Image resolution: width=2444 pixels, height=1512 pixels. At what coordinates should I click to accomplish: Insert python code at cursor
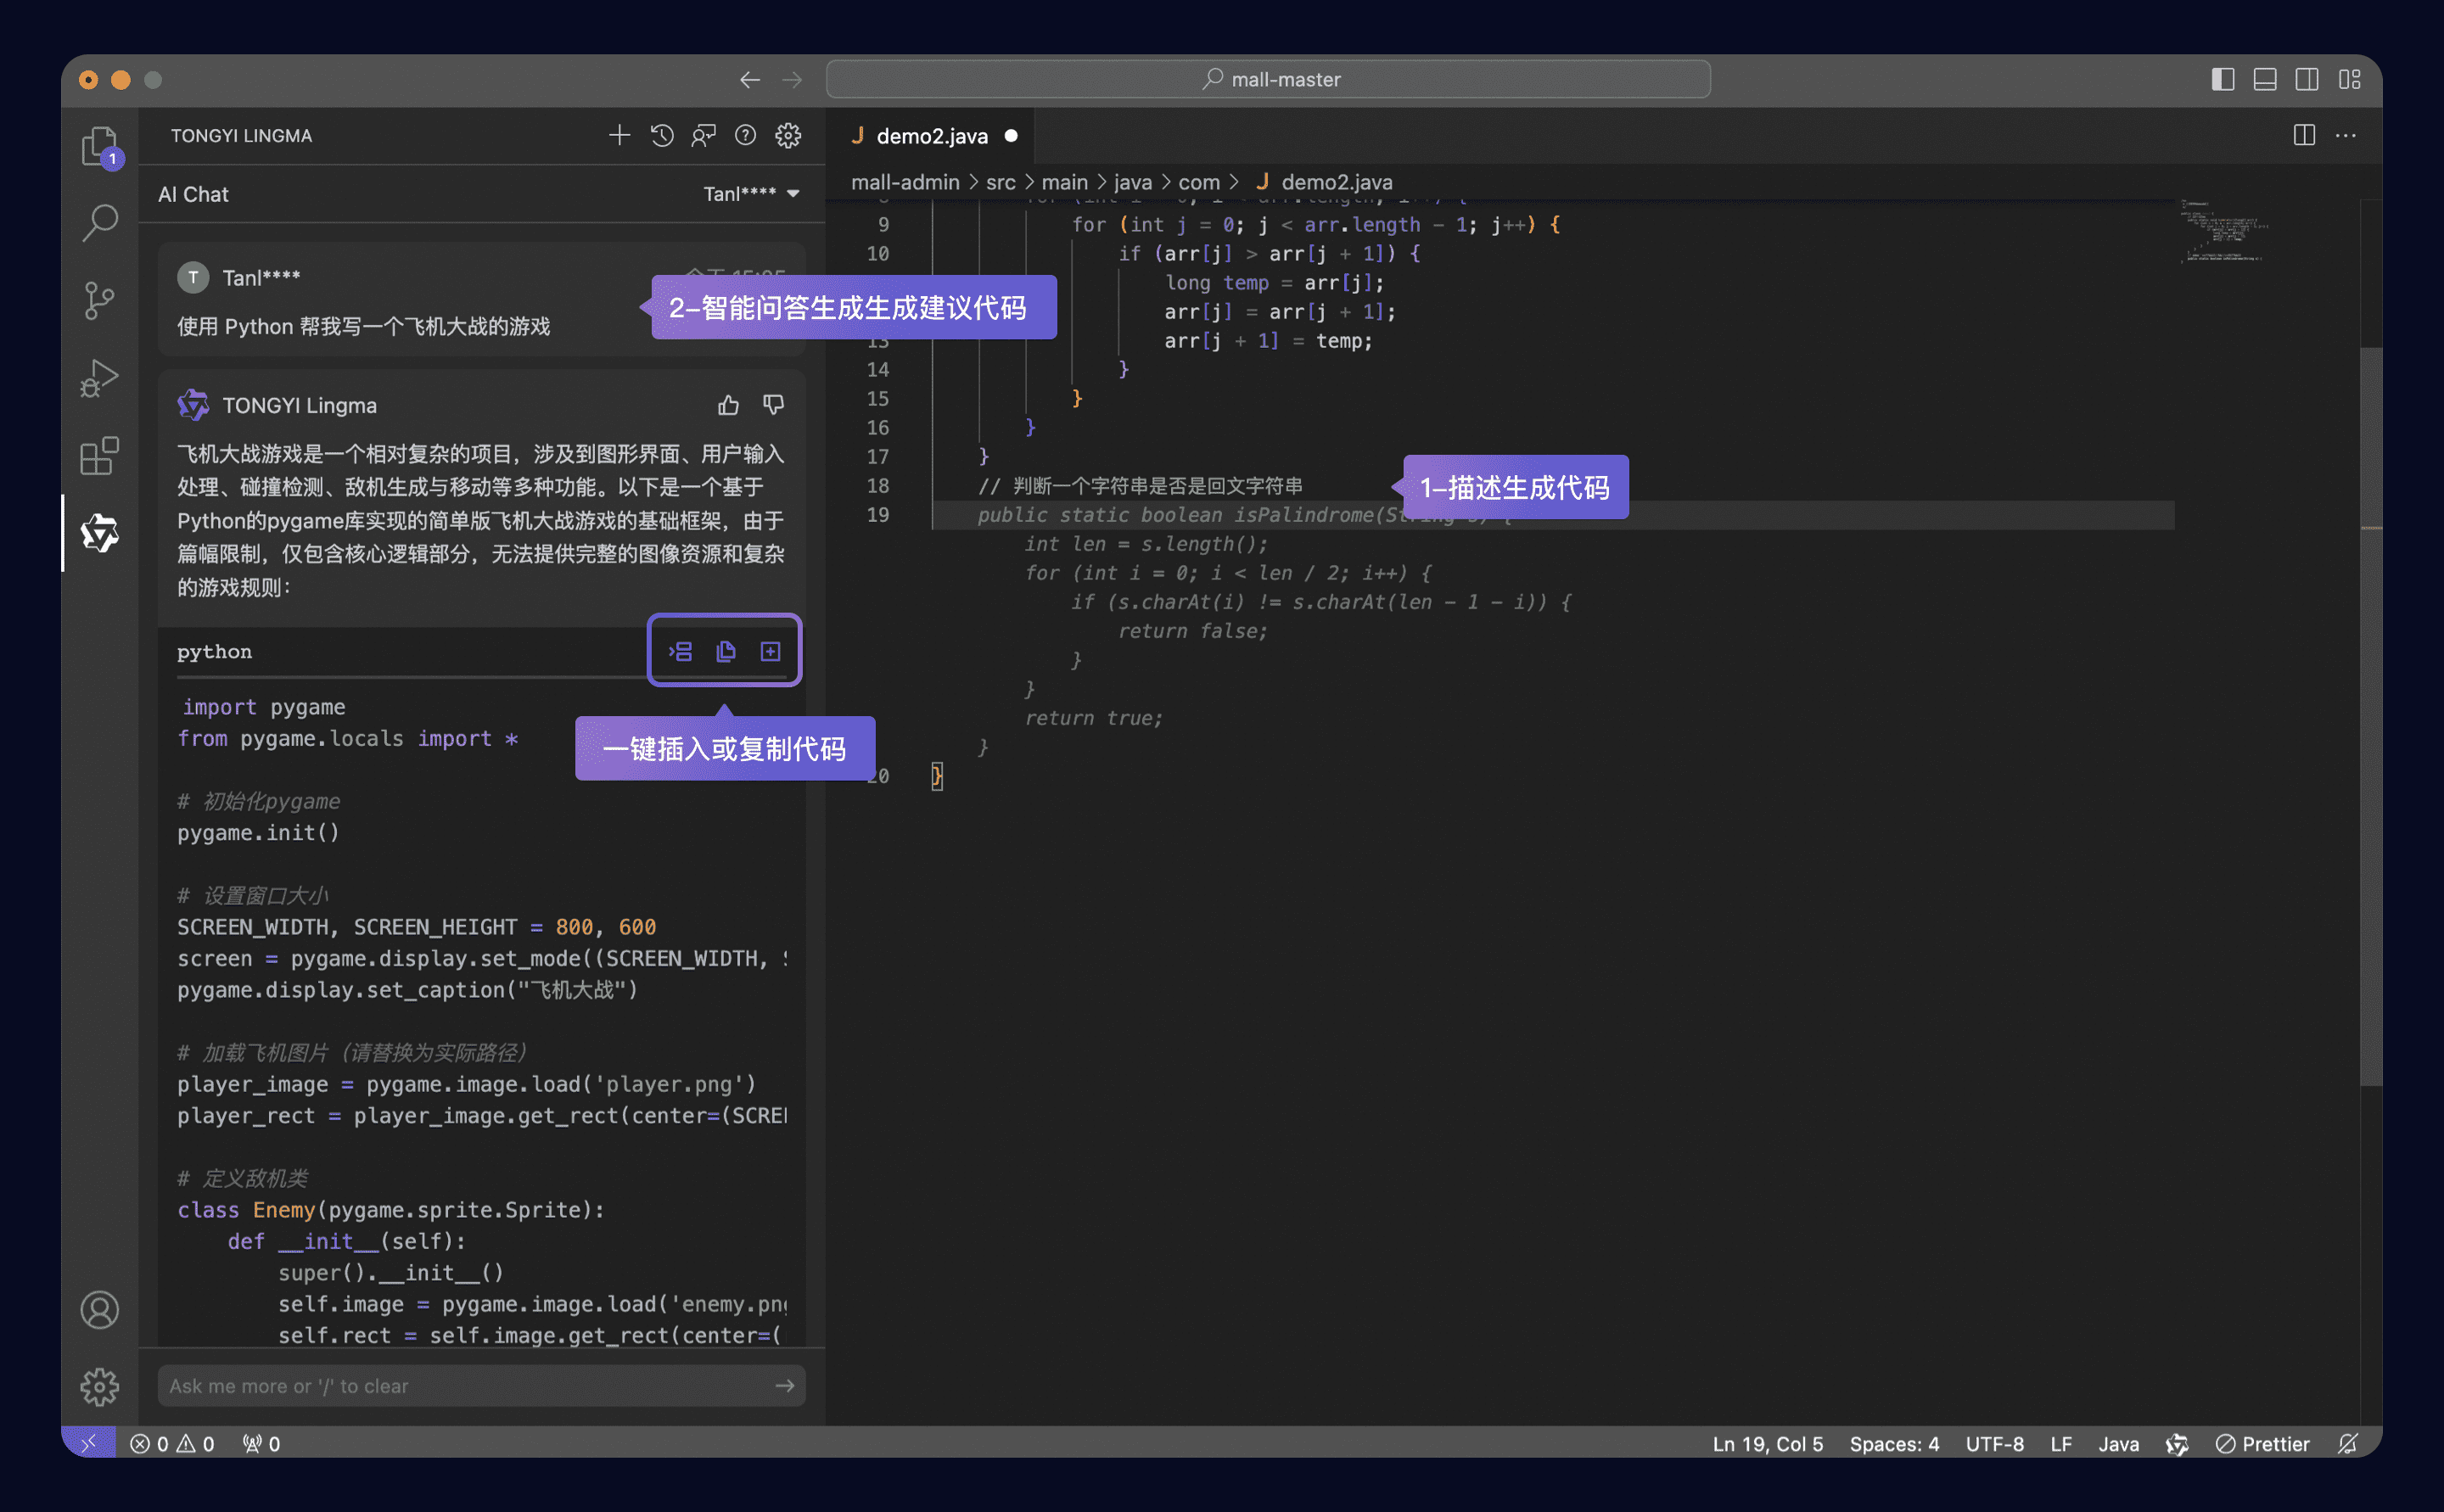click(681, 652)
